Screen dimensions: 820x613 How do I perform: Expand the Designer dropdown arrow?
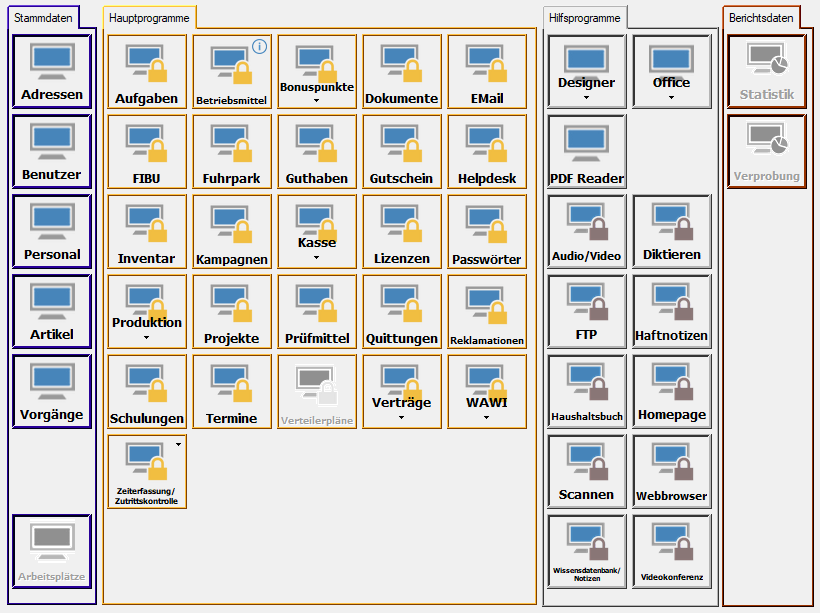tap(587, 97)
